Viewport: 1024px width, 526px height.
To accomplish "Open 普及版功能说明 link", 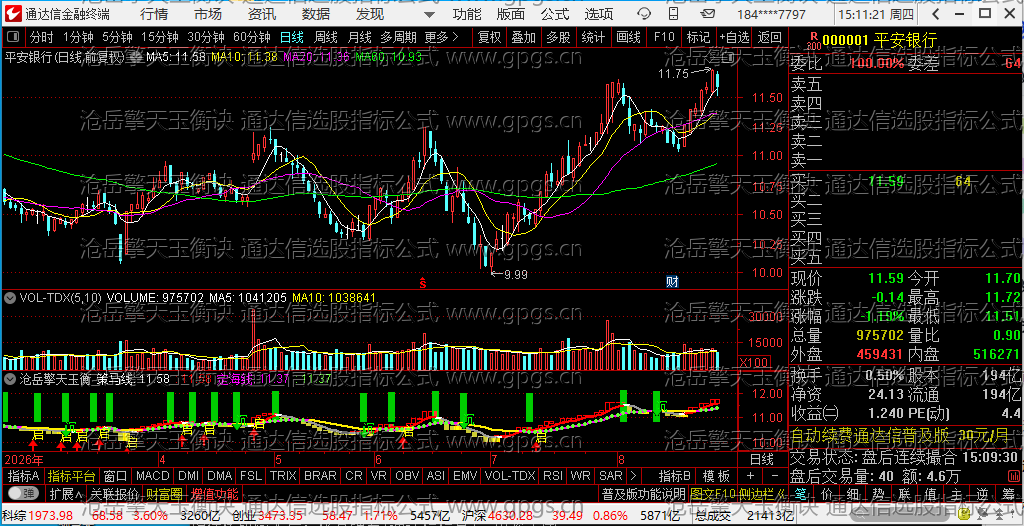I will click(x=643, y=493).
